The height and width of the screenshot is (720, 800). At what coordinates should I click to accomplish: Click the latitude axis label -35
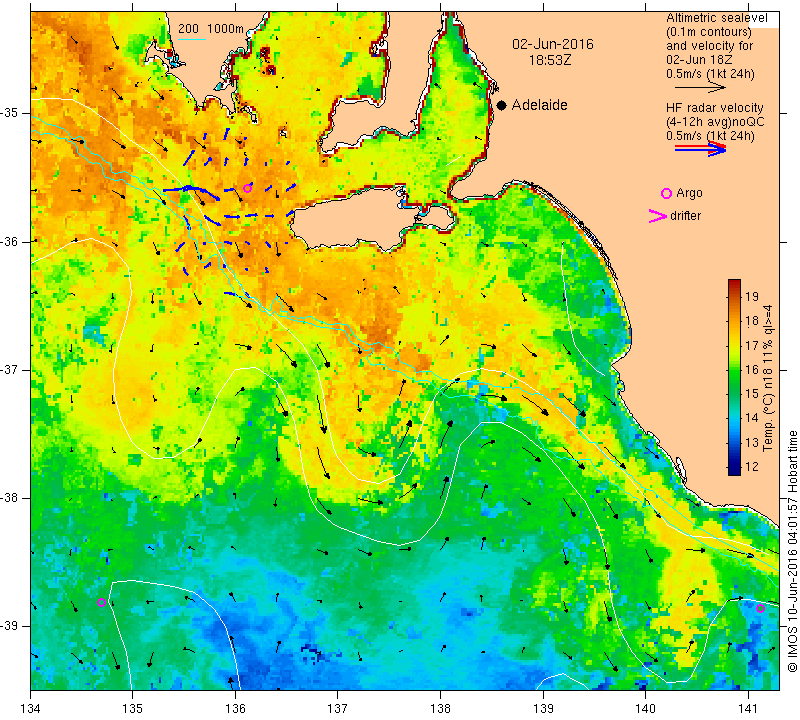tap(10, 113)
